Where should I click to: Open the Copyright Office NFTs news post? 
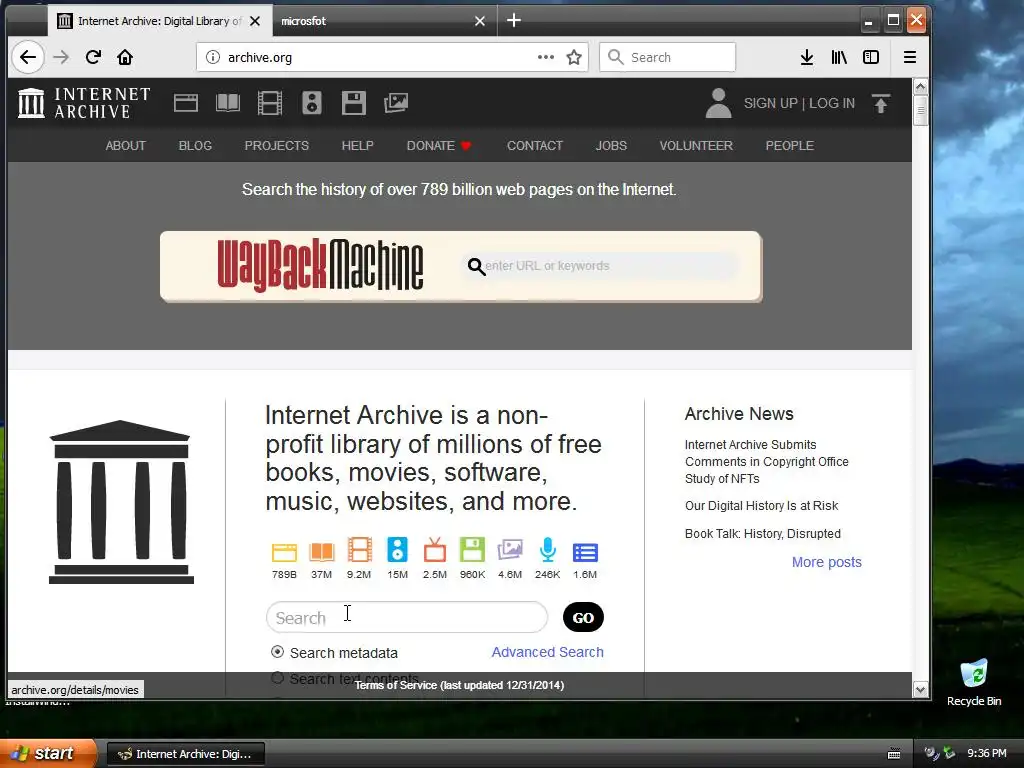point(767,462)
